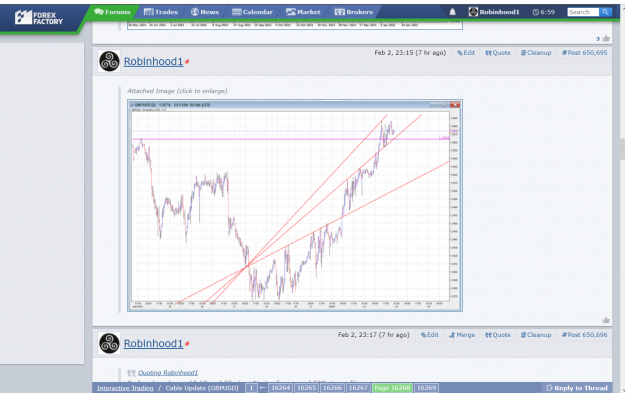625x393 pixels.
Task: Open the Forums tab
Action: [112, 12]
